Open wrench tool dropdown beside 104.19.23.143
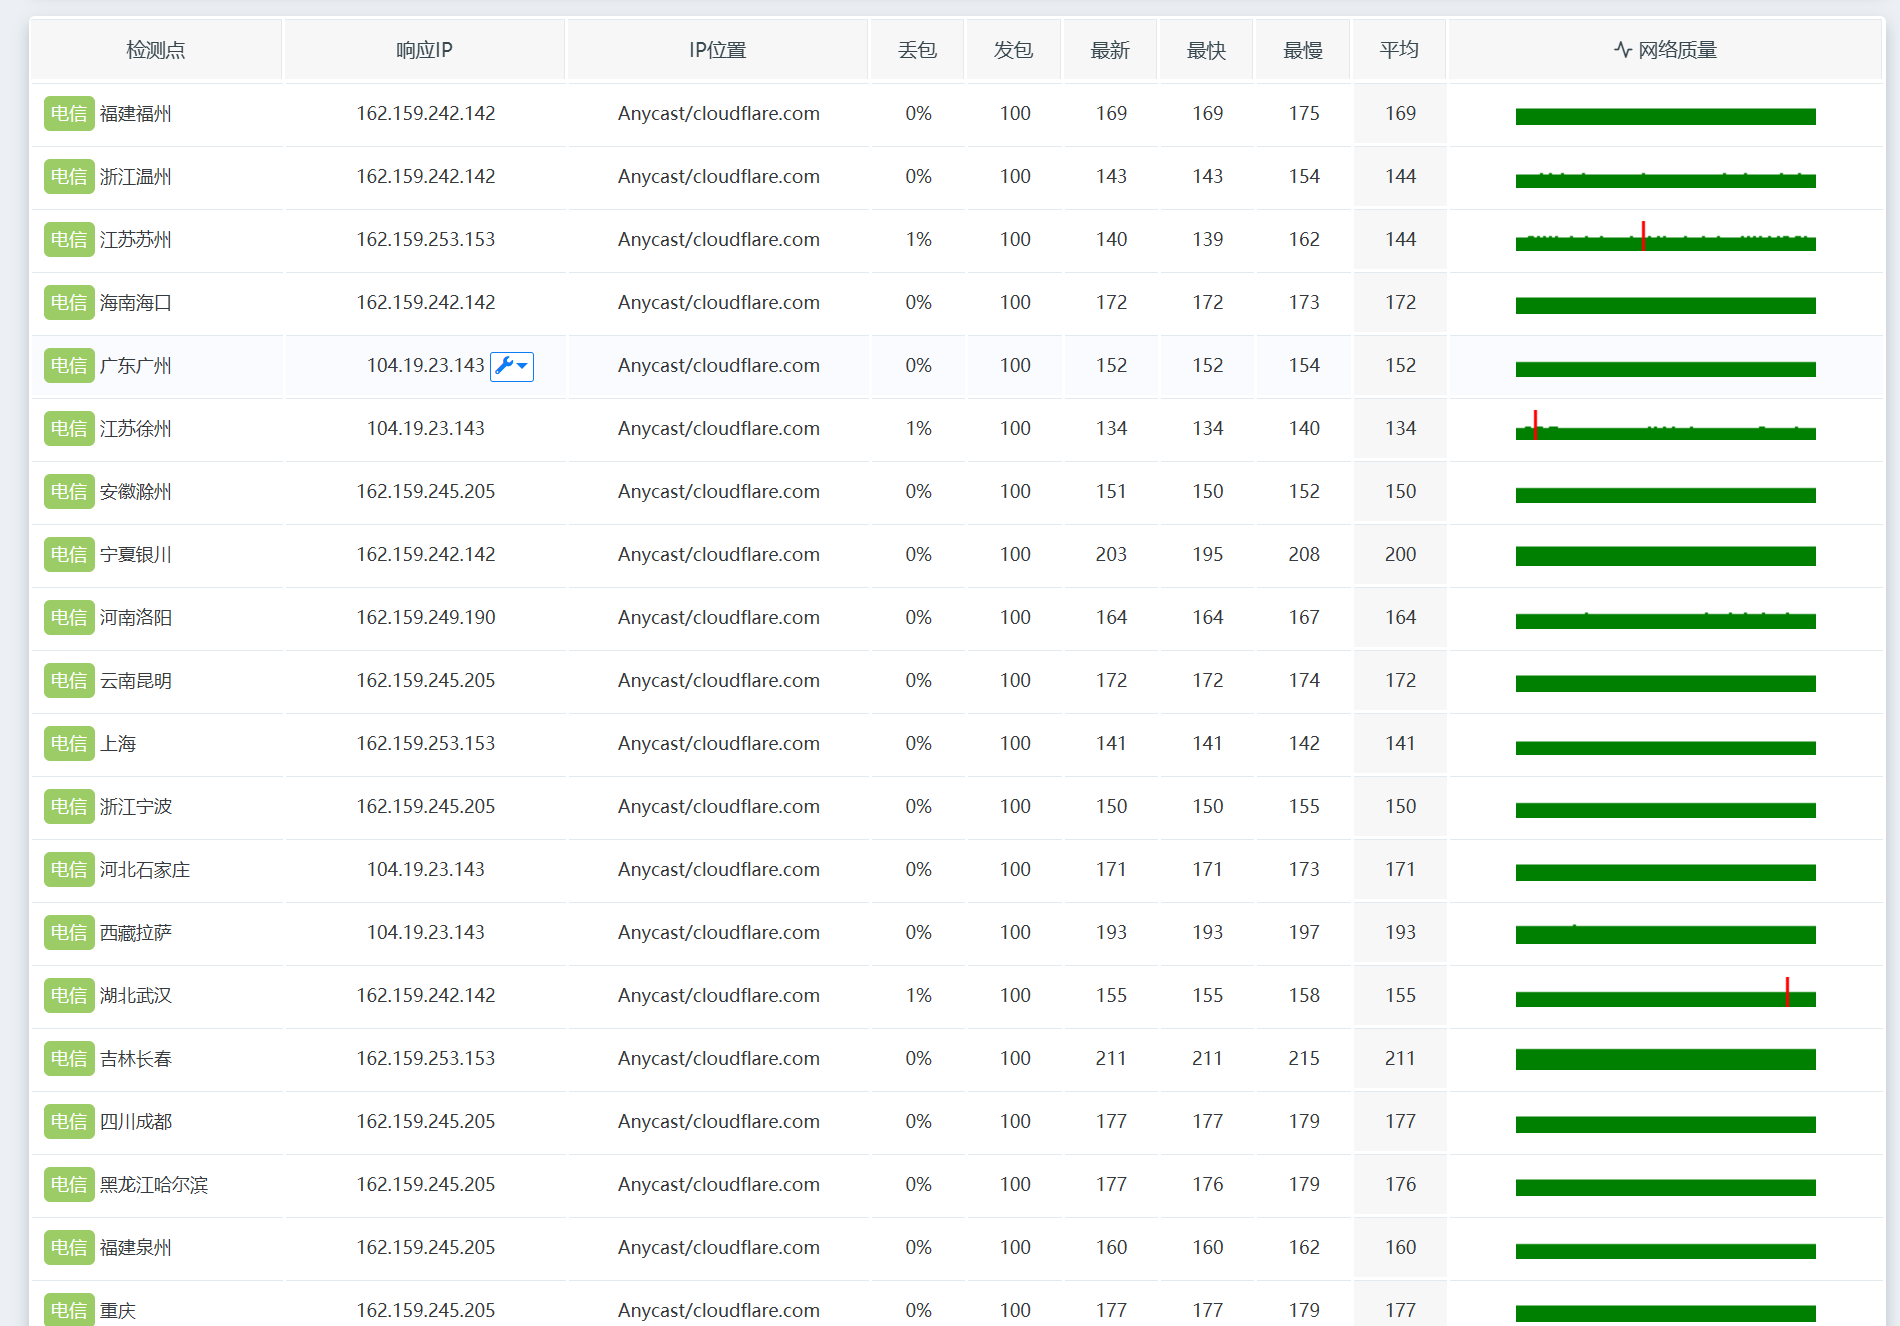 pyautogui.click(x=512, y=366)
